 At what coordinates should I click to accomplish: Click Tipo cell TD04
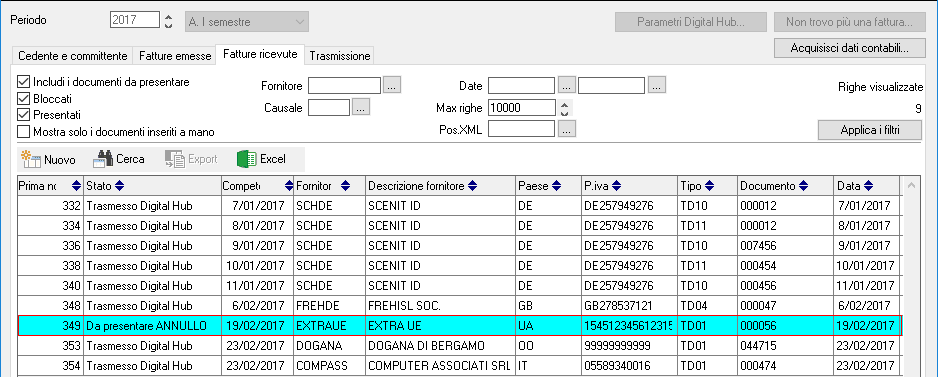pos(708,306)
